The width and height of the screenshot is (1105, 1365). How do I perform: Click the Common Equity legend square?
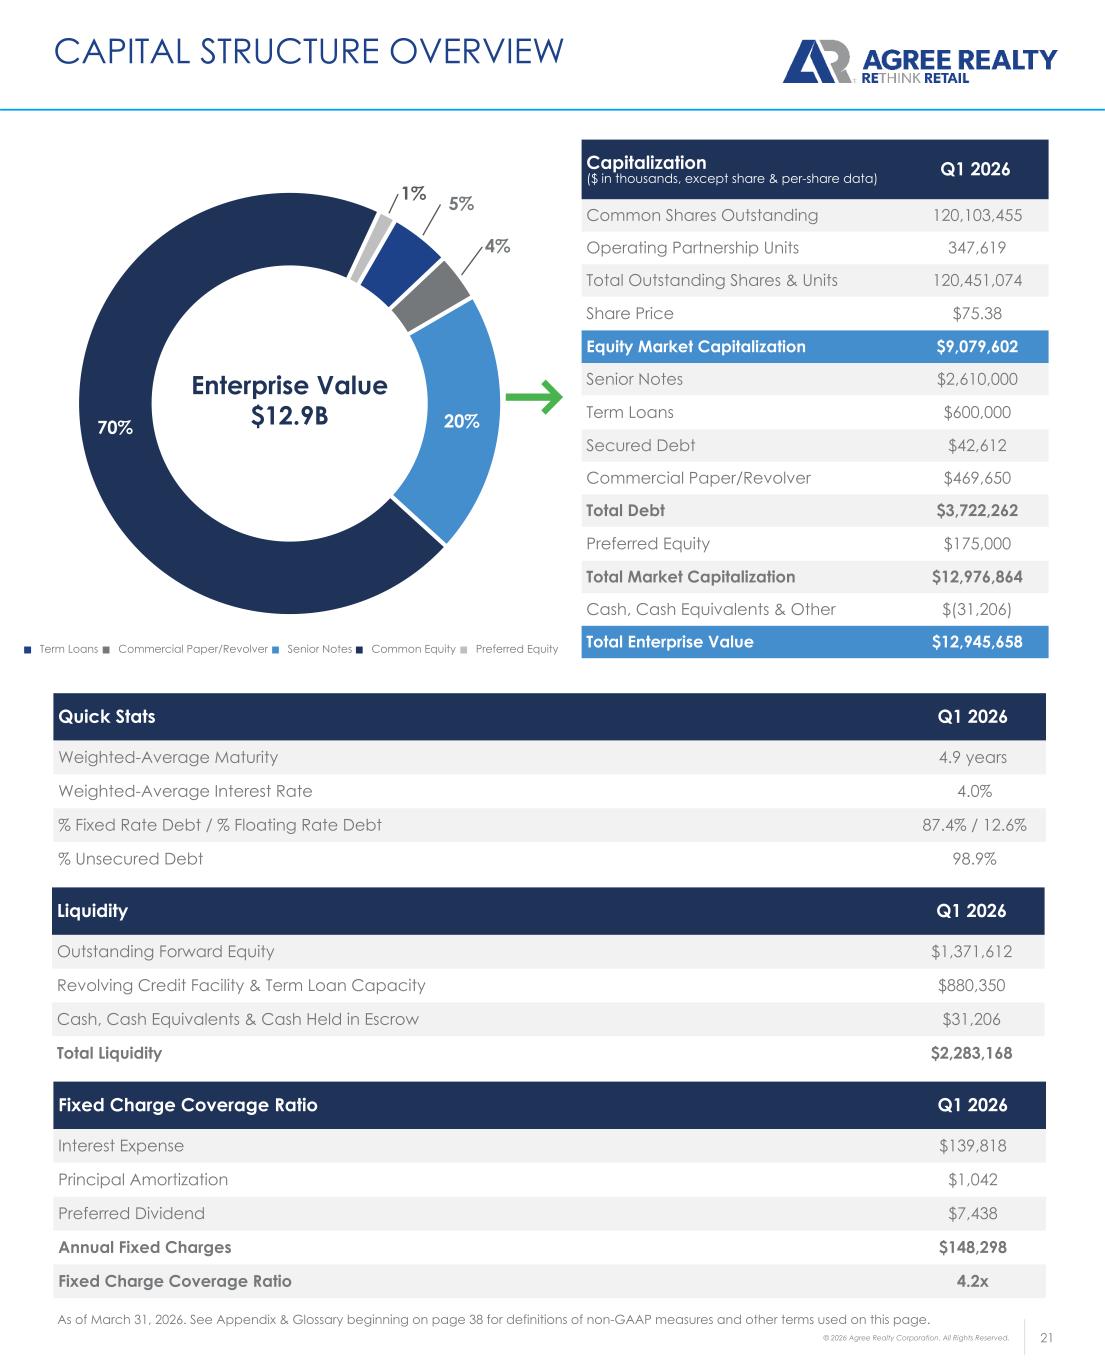point(360,650)
